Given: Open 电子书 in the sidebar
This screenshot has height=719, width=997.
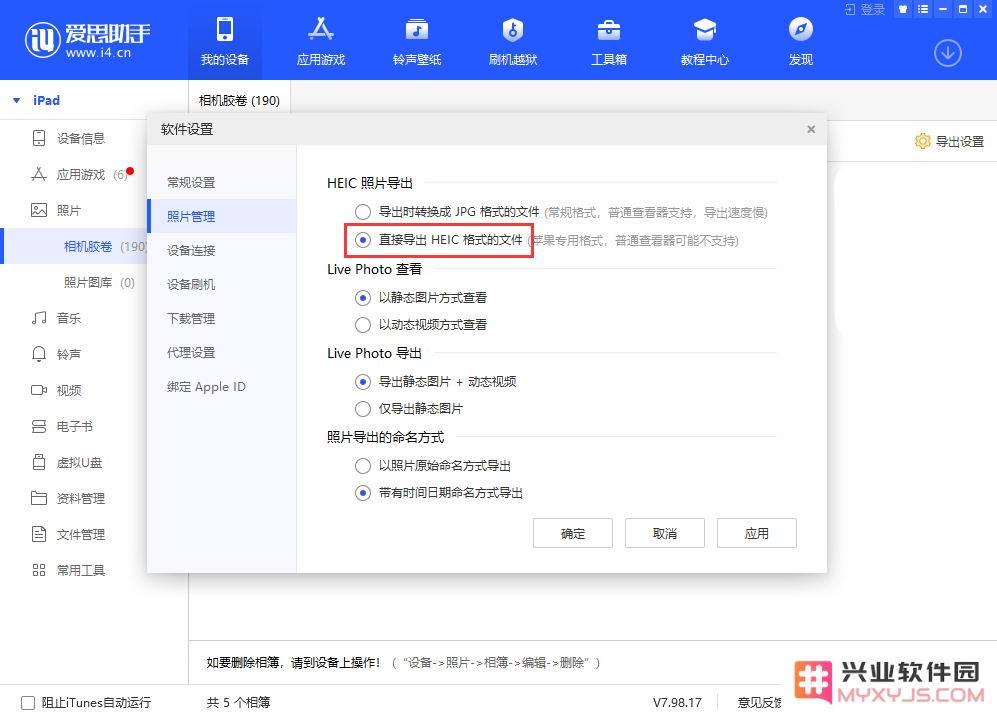Looking at the screenshot, I should tap(75, 427).
